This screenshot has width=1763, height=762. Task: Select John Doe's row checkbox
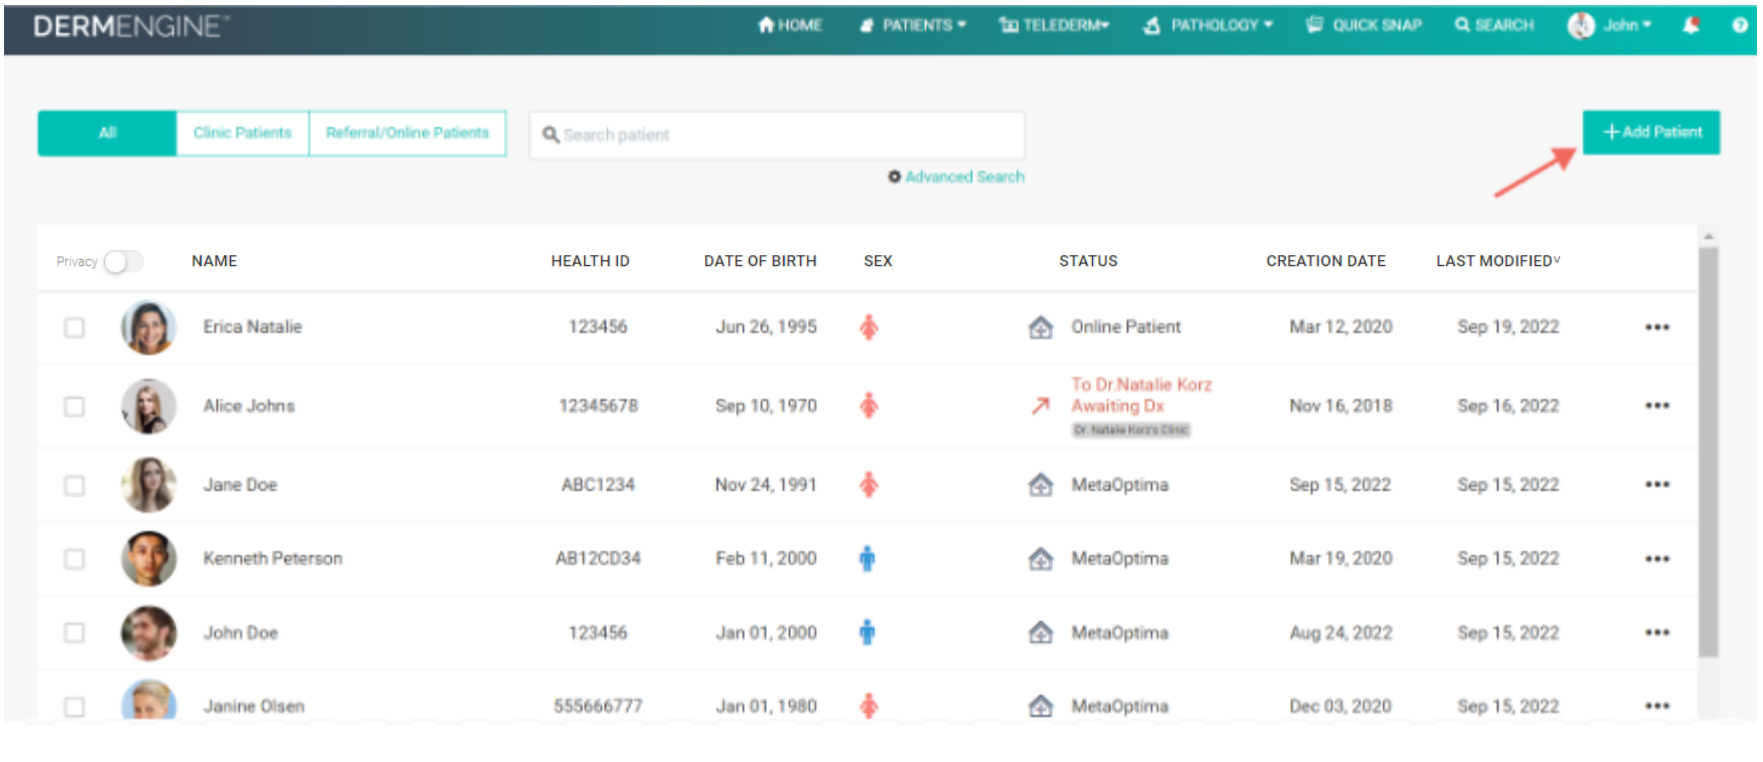tap(74, 633)
